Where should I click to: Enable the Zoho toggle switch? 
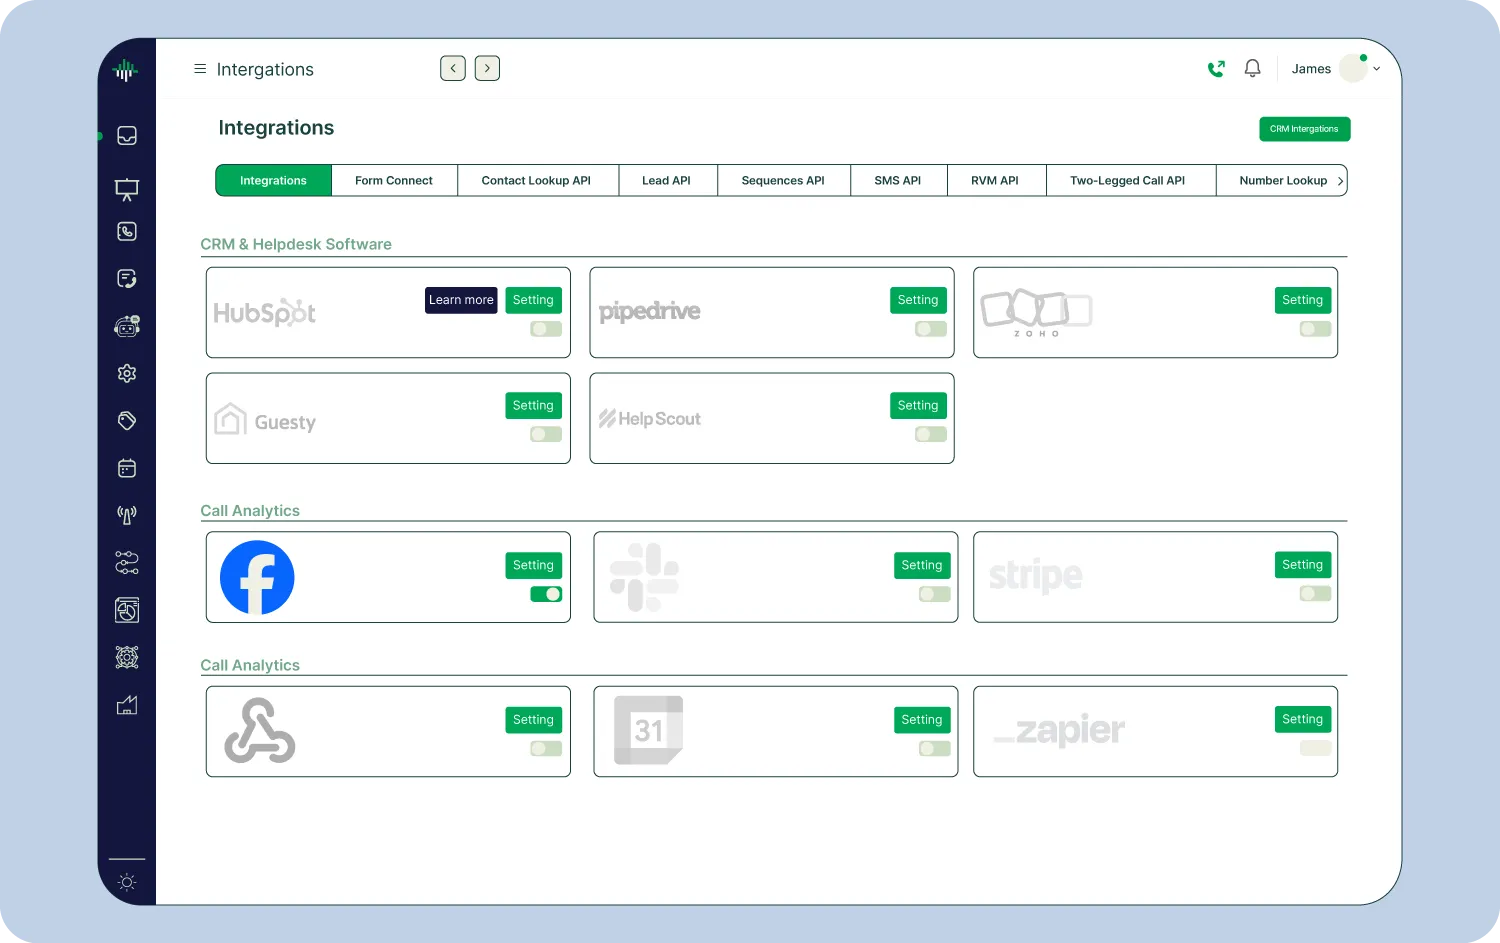click(x=1315, y=329)
